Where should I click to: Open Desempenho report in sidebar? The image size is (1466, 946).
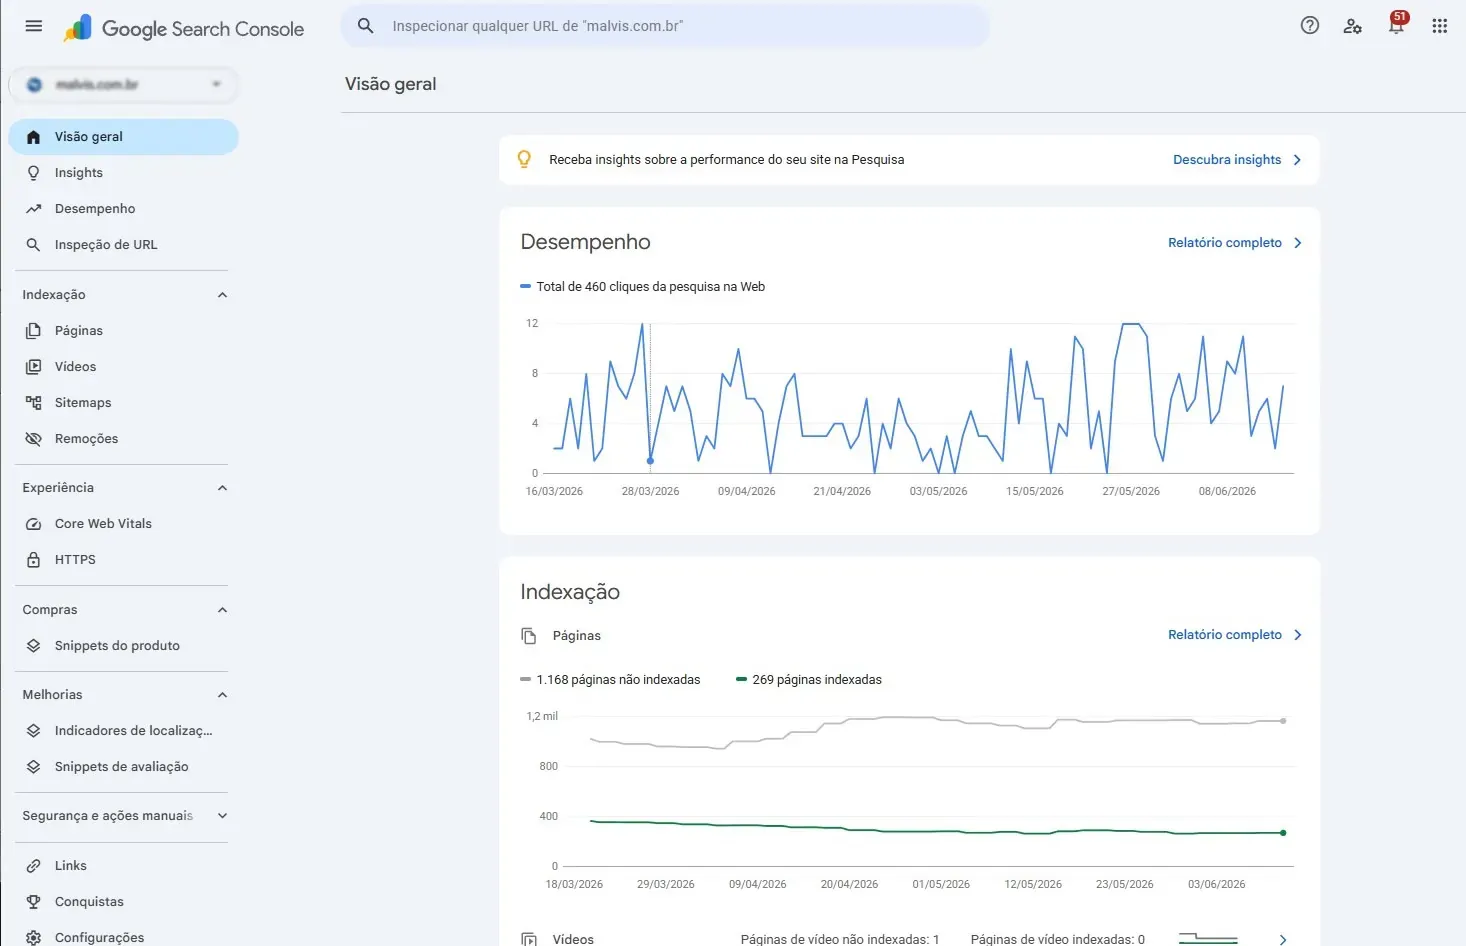[123, 209]
